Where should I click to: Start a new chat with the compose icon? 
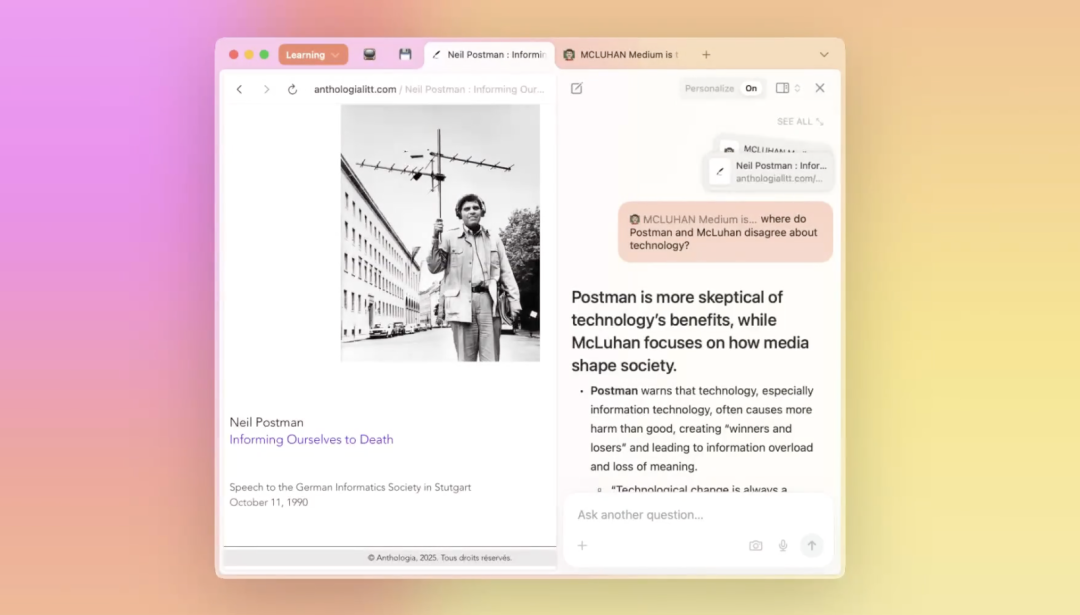click(577, 88)
